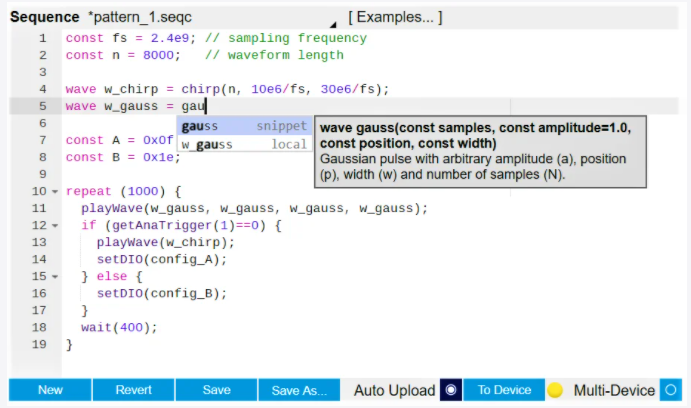691x408 pixels.
Task: Enable the Multi-Device toggle
Action: tap(671, 390)
